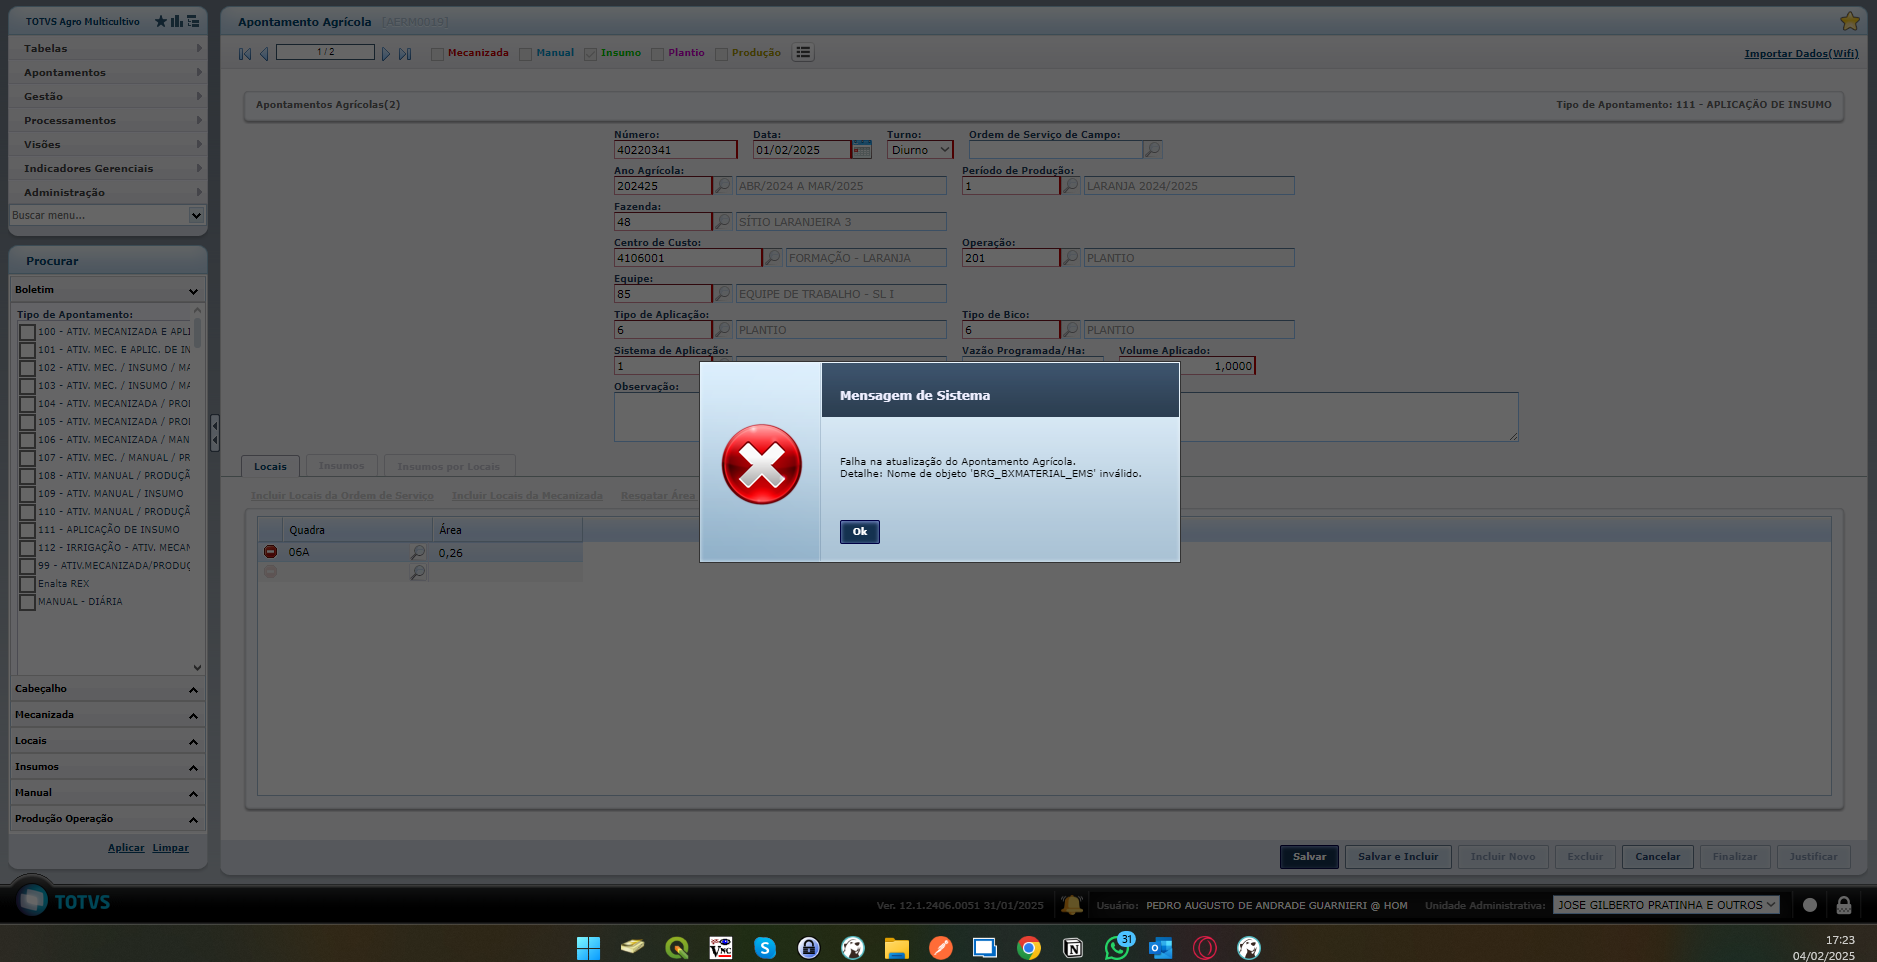Open Fazenda lookup magnifier
1877x962 pixels.
[x=723, y=222]
